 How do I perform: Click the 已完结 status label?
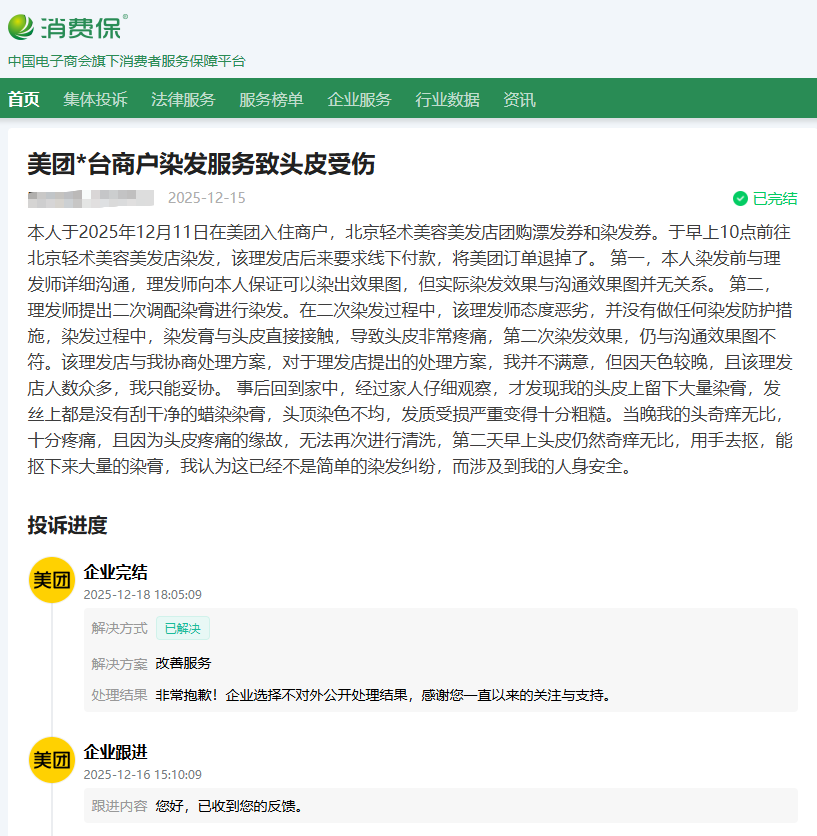point(775,198)
